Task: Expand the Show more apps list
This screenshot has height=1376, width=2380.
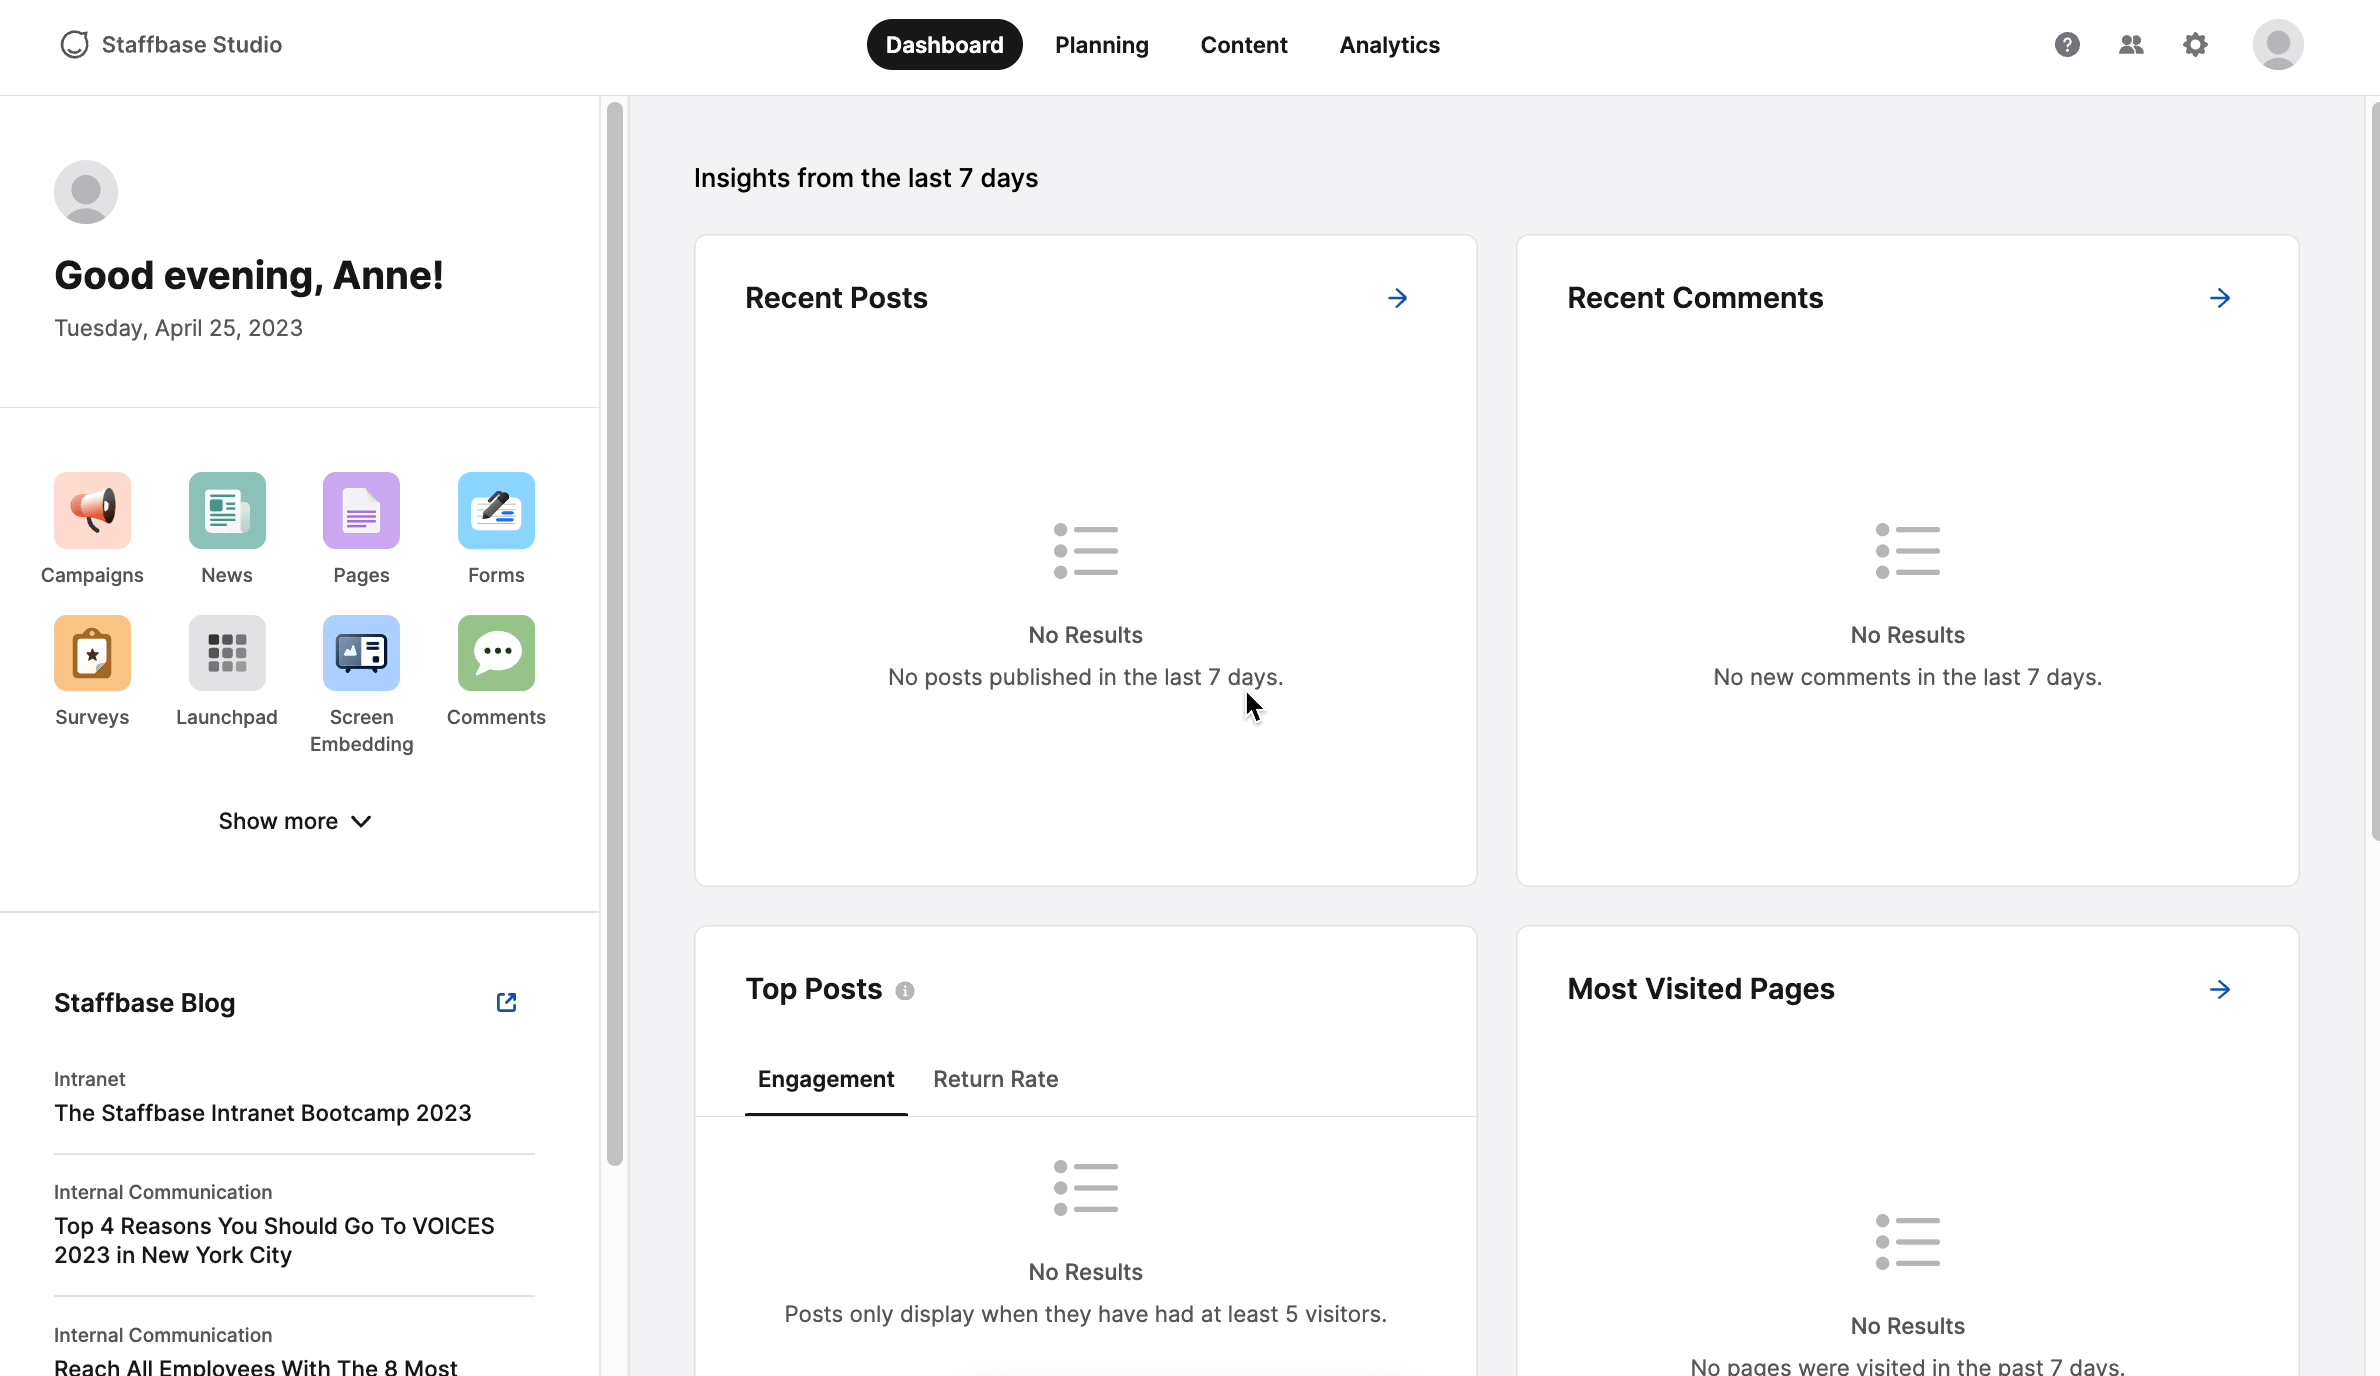Action: (295, 821)
